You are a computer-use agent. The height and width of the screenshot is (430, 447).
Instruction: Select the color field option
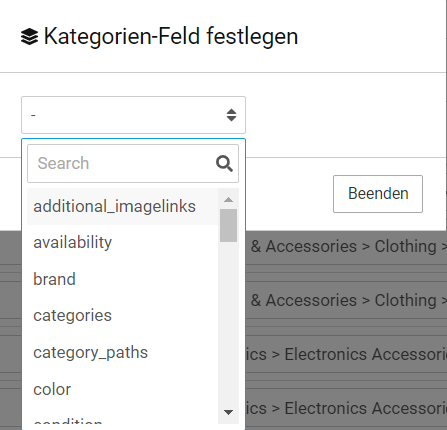click(x=122, y=389)
